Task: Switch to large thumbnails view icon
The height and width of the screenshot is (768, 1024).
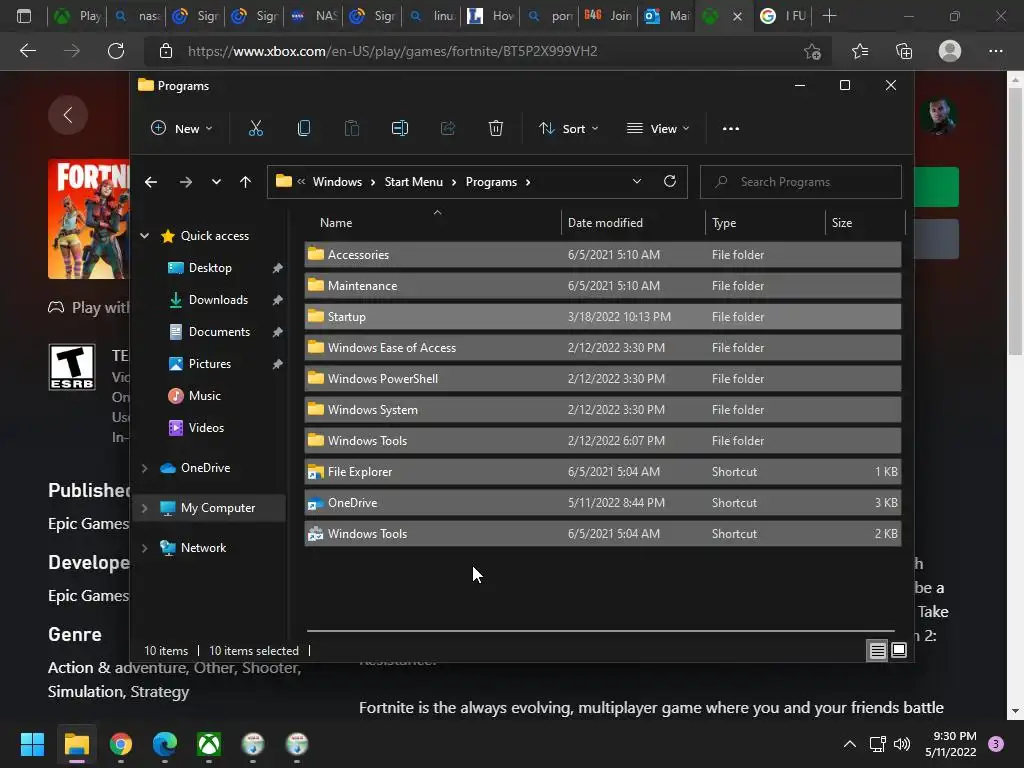Action: [x=899, y=650]
